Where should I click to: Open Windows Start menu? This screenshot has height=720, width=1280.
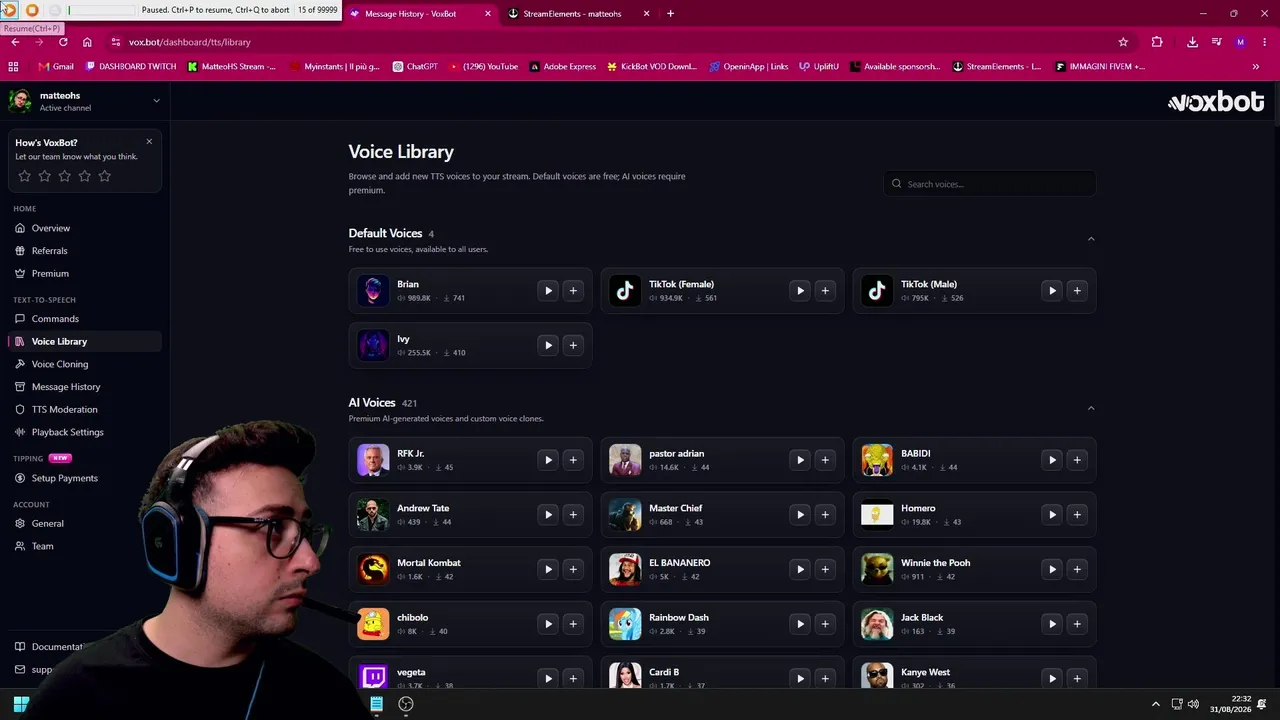(x=20, y=704)
